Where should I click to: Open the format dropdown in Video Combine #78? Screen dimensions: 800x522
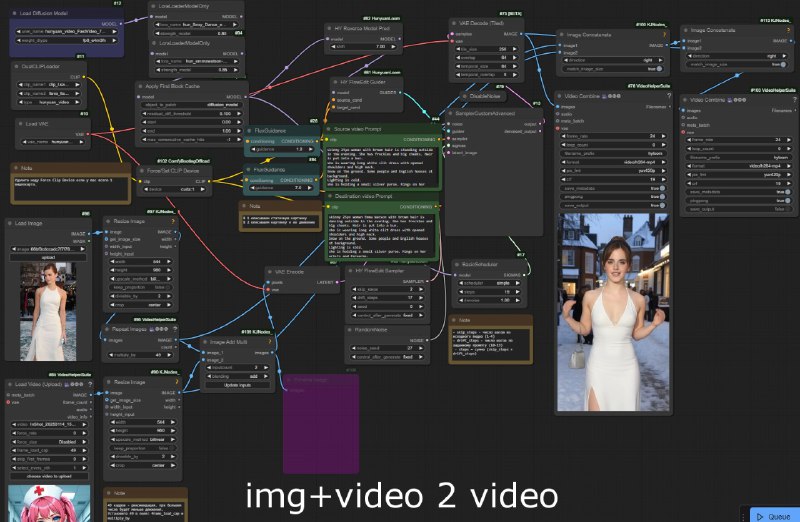pyautogui.click(x=614, y=162)
